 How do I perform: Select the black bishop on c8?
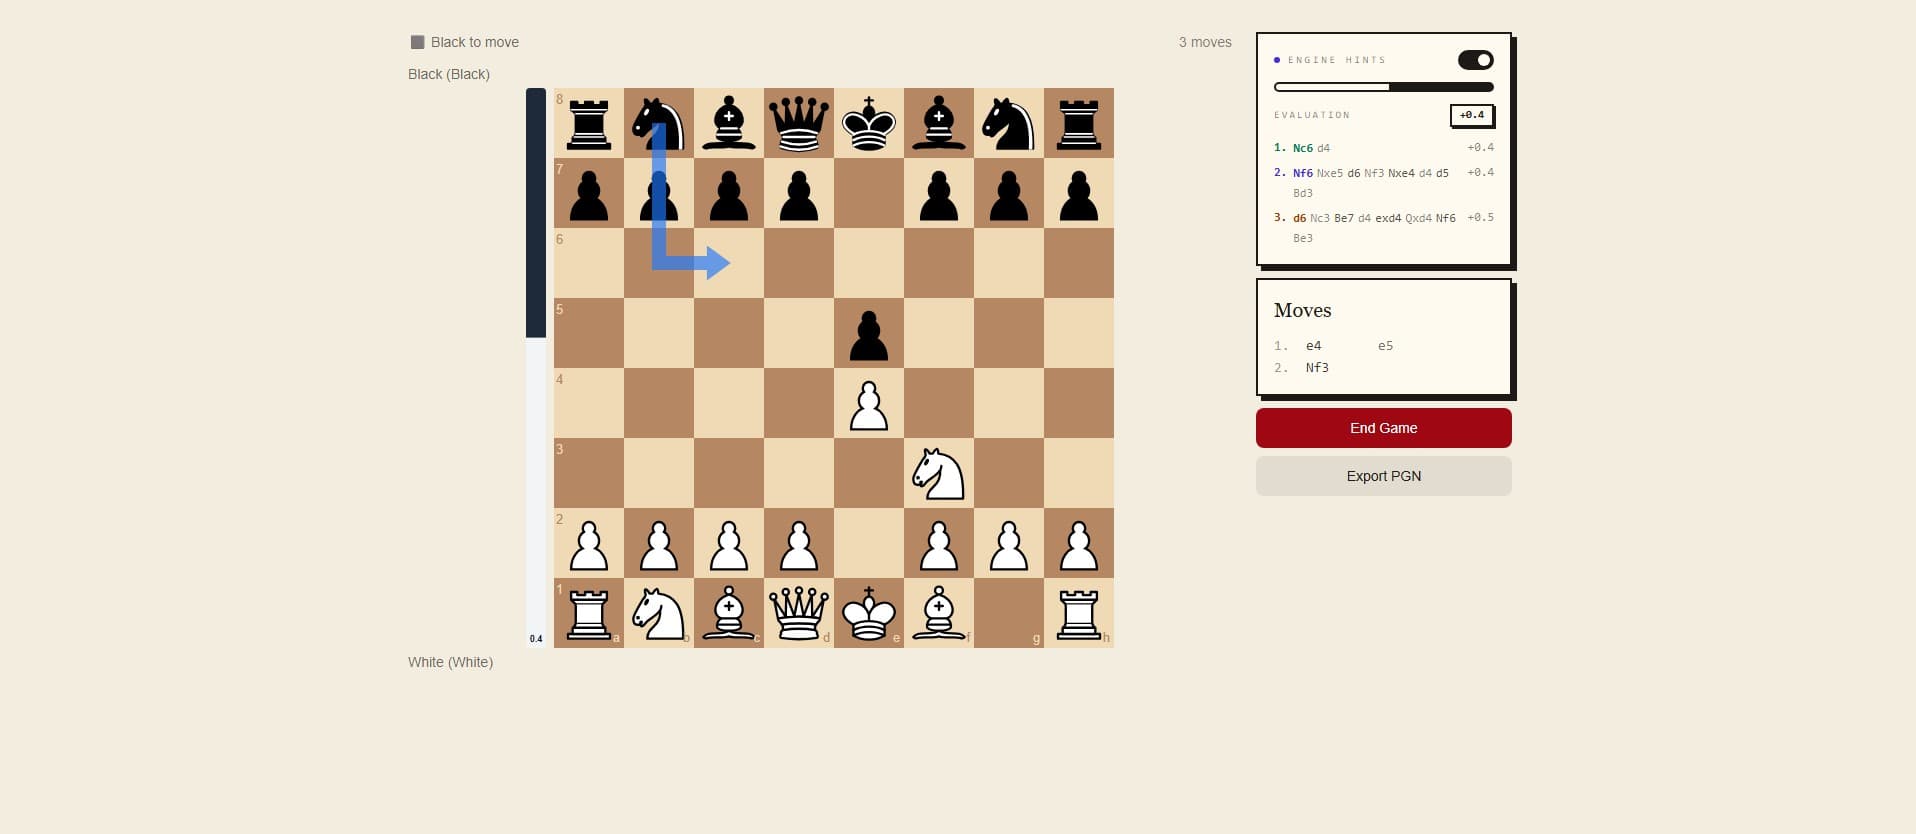point(729,123)
